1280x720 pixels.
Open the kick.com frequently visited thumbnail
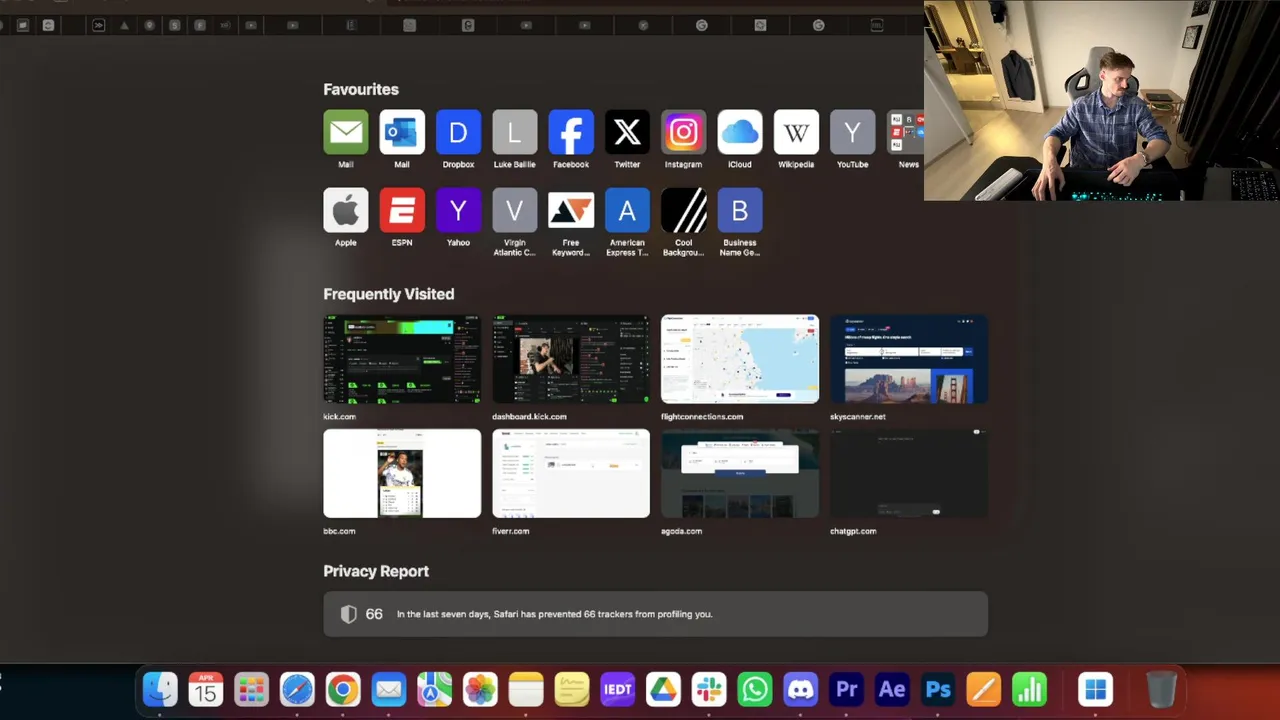[402, 359]
